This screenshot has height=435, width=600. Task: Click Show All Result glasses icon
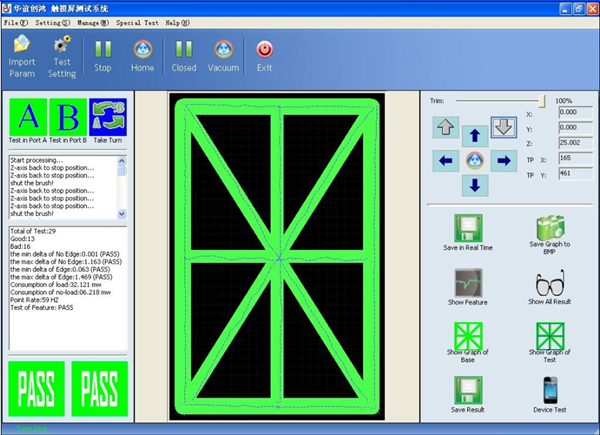[x=551, y=284]
